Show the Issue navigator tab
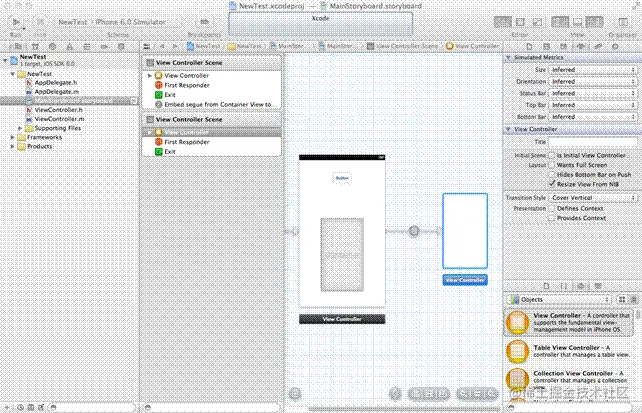 70,47
